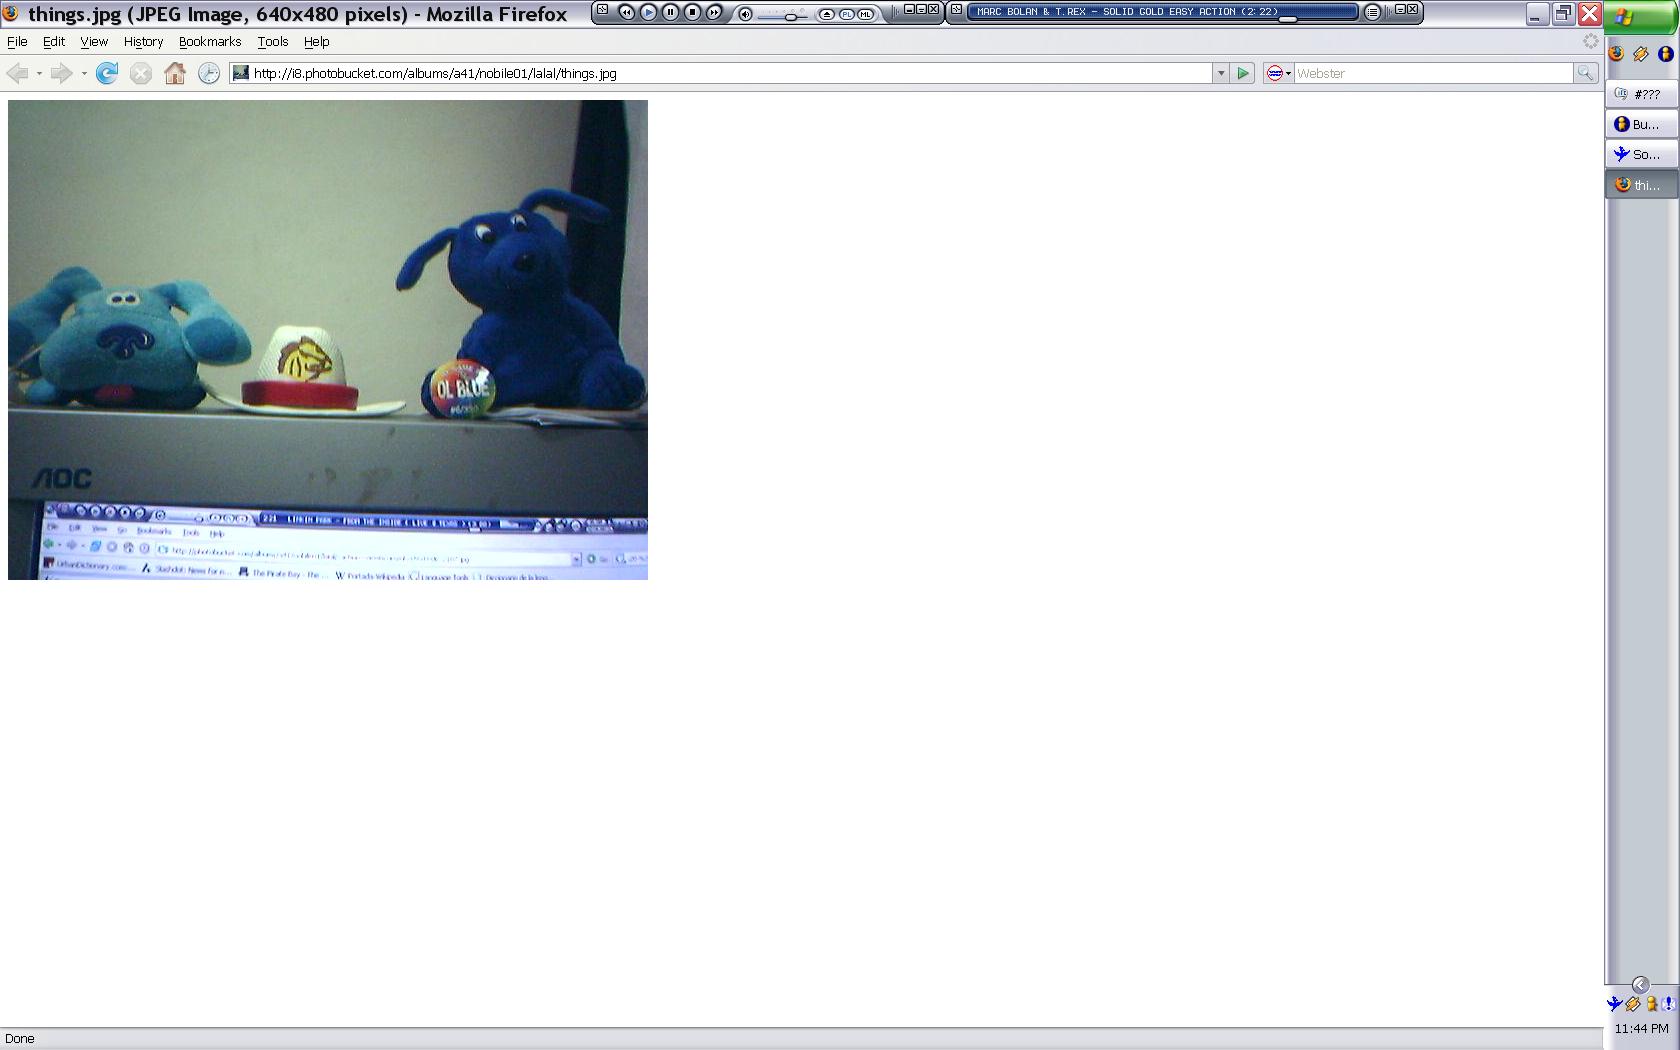Open the History clock icon in toolbar
Viewport: 1680px width, 1050px height.
[209, 73]
